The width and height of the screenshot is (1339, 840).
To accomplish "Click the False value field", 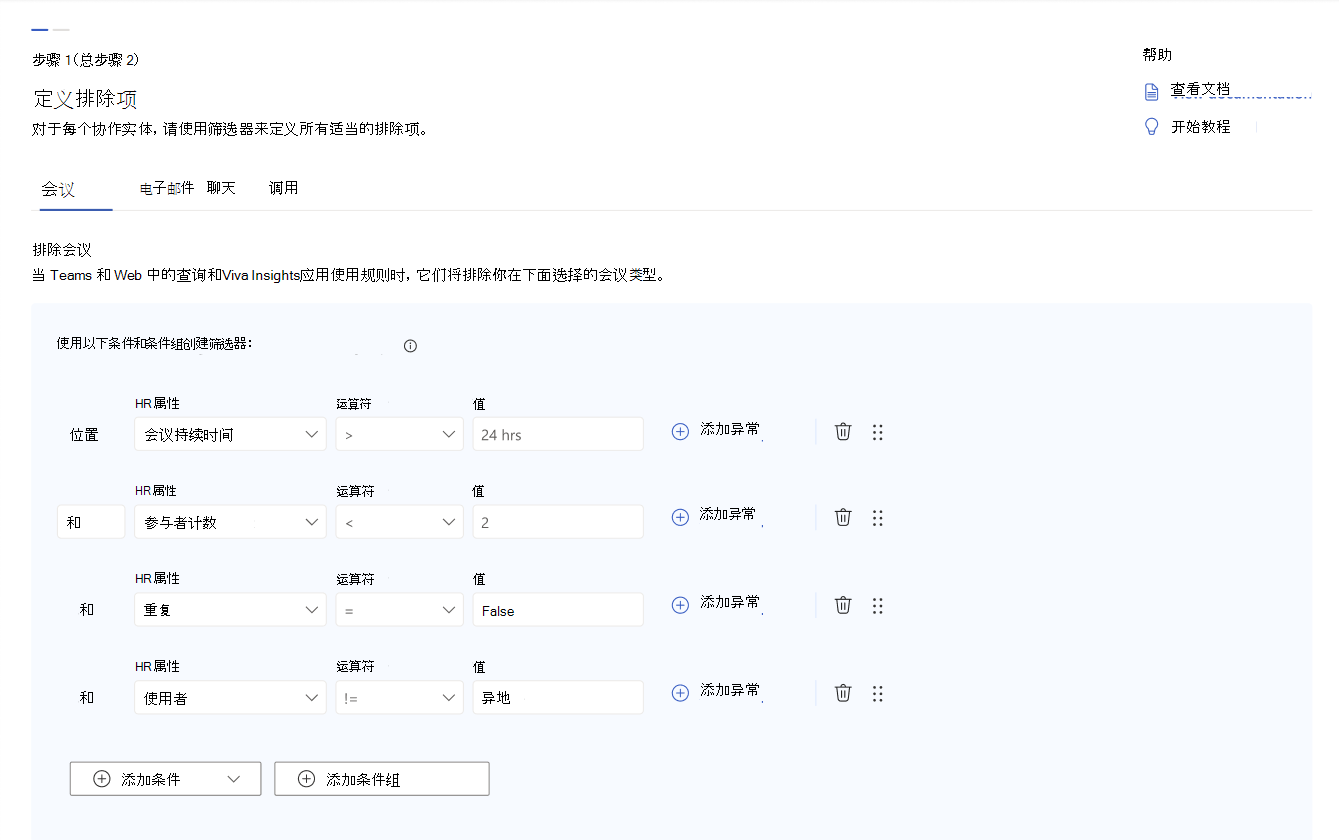I will 558,610.
